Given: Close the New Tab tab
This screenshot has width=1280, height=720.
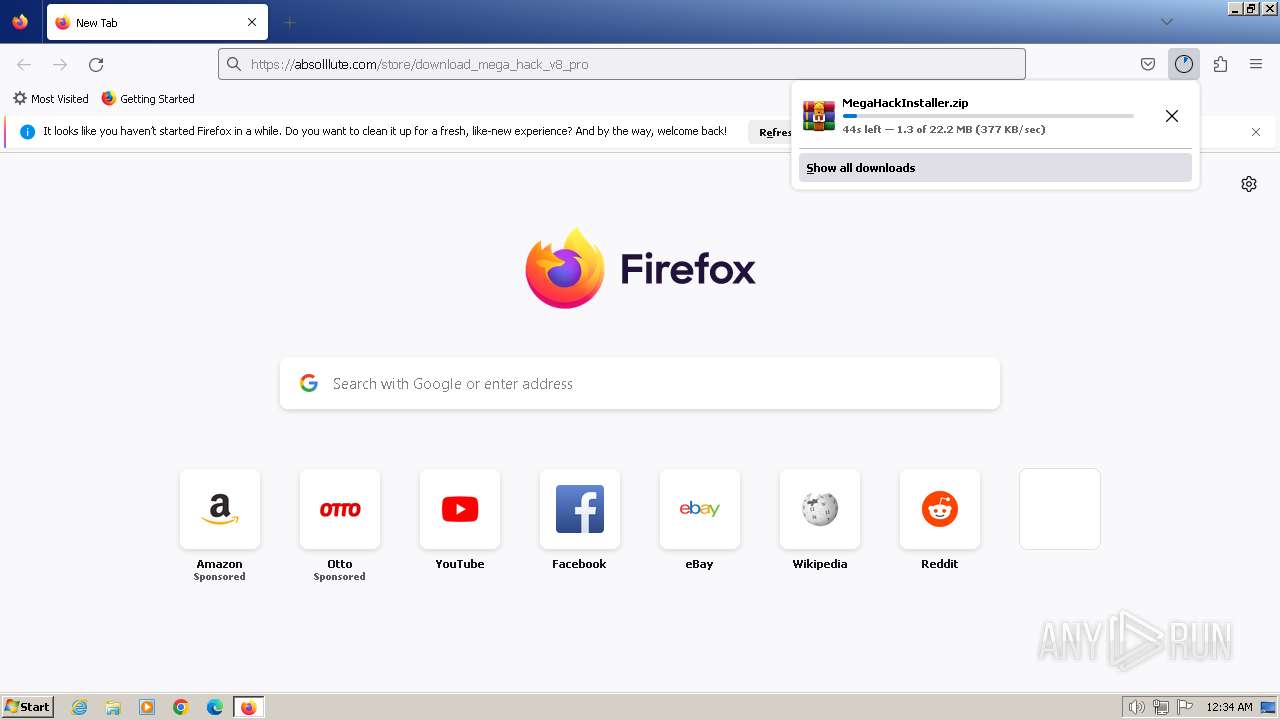Looking at the screenshot, I should (252, 22).
